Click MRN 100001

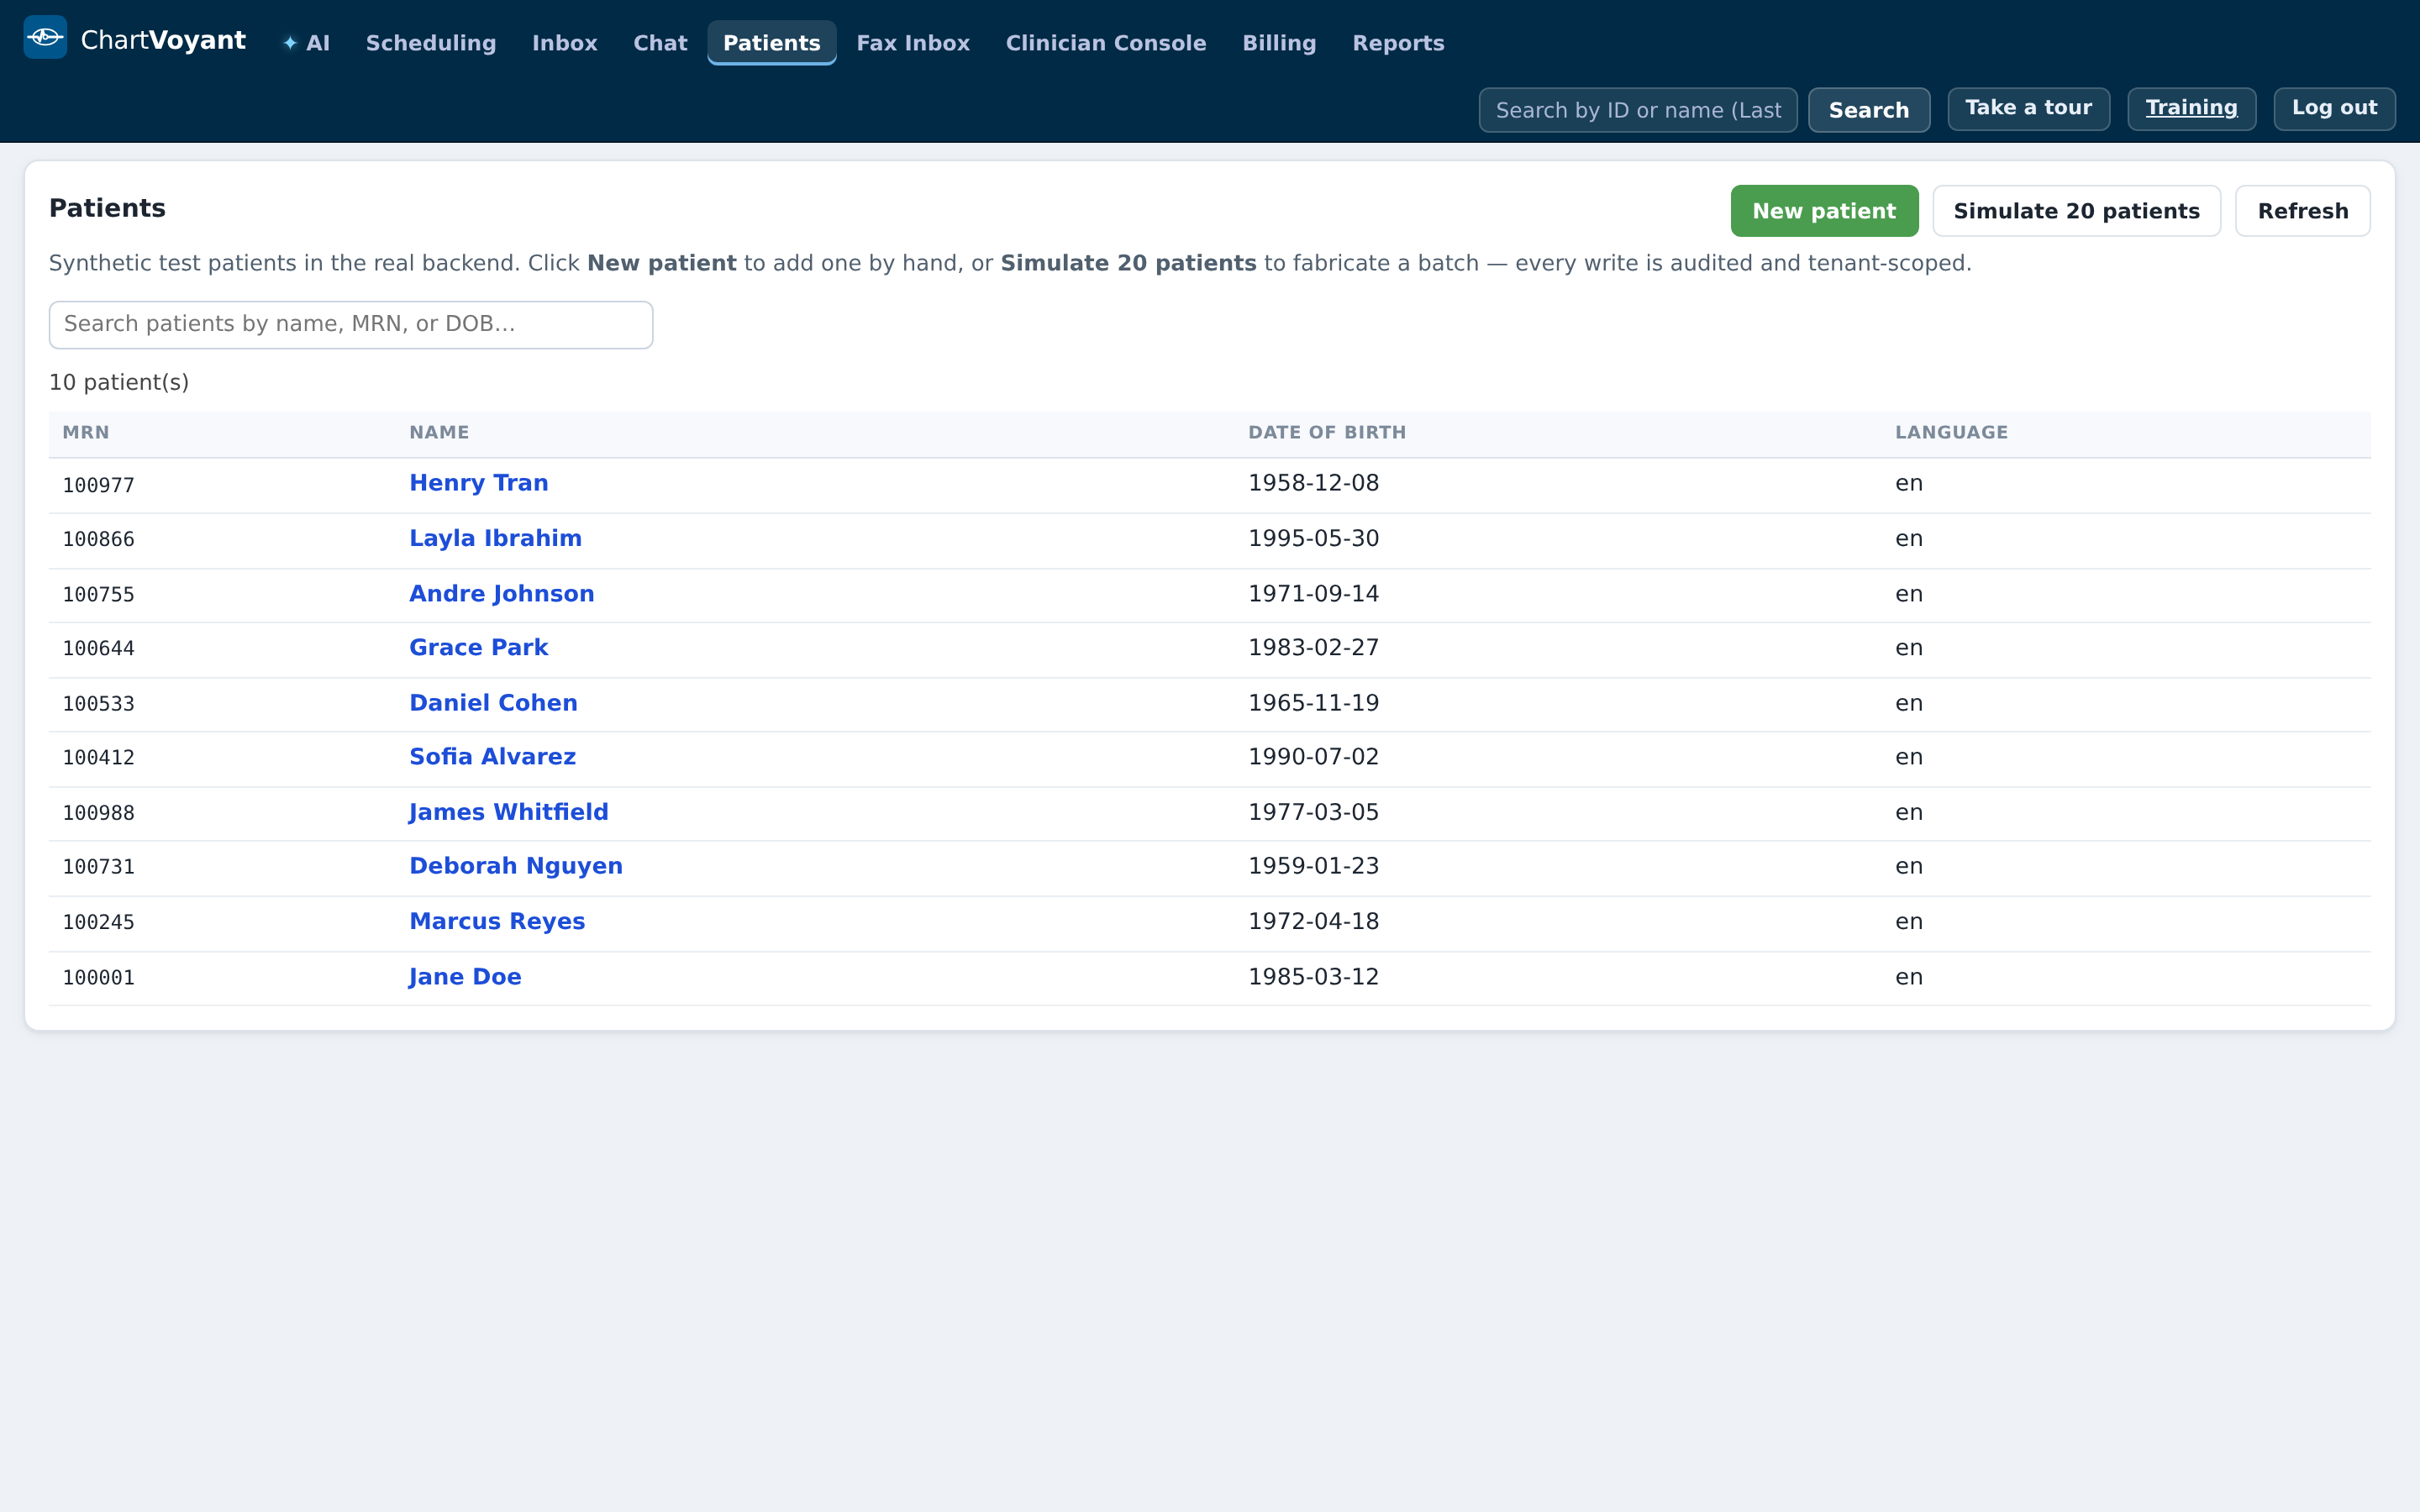(98, 978)
